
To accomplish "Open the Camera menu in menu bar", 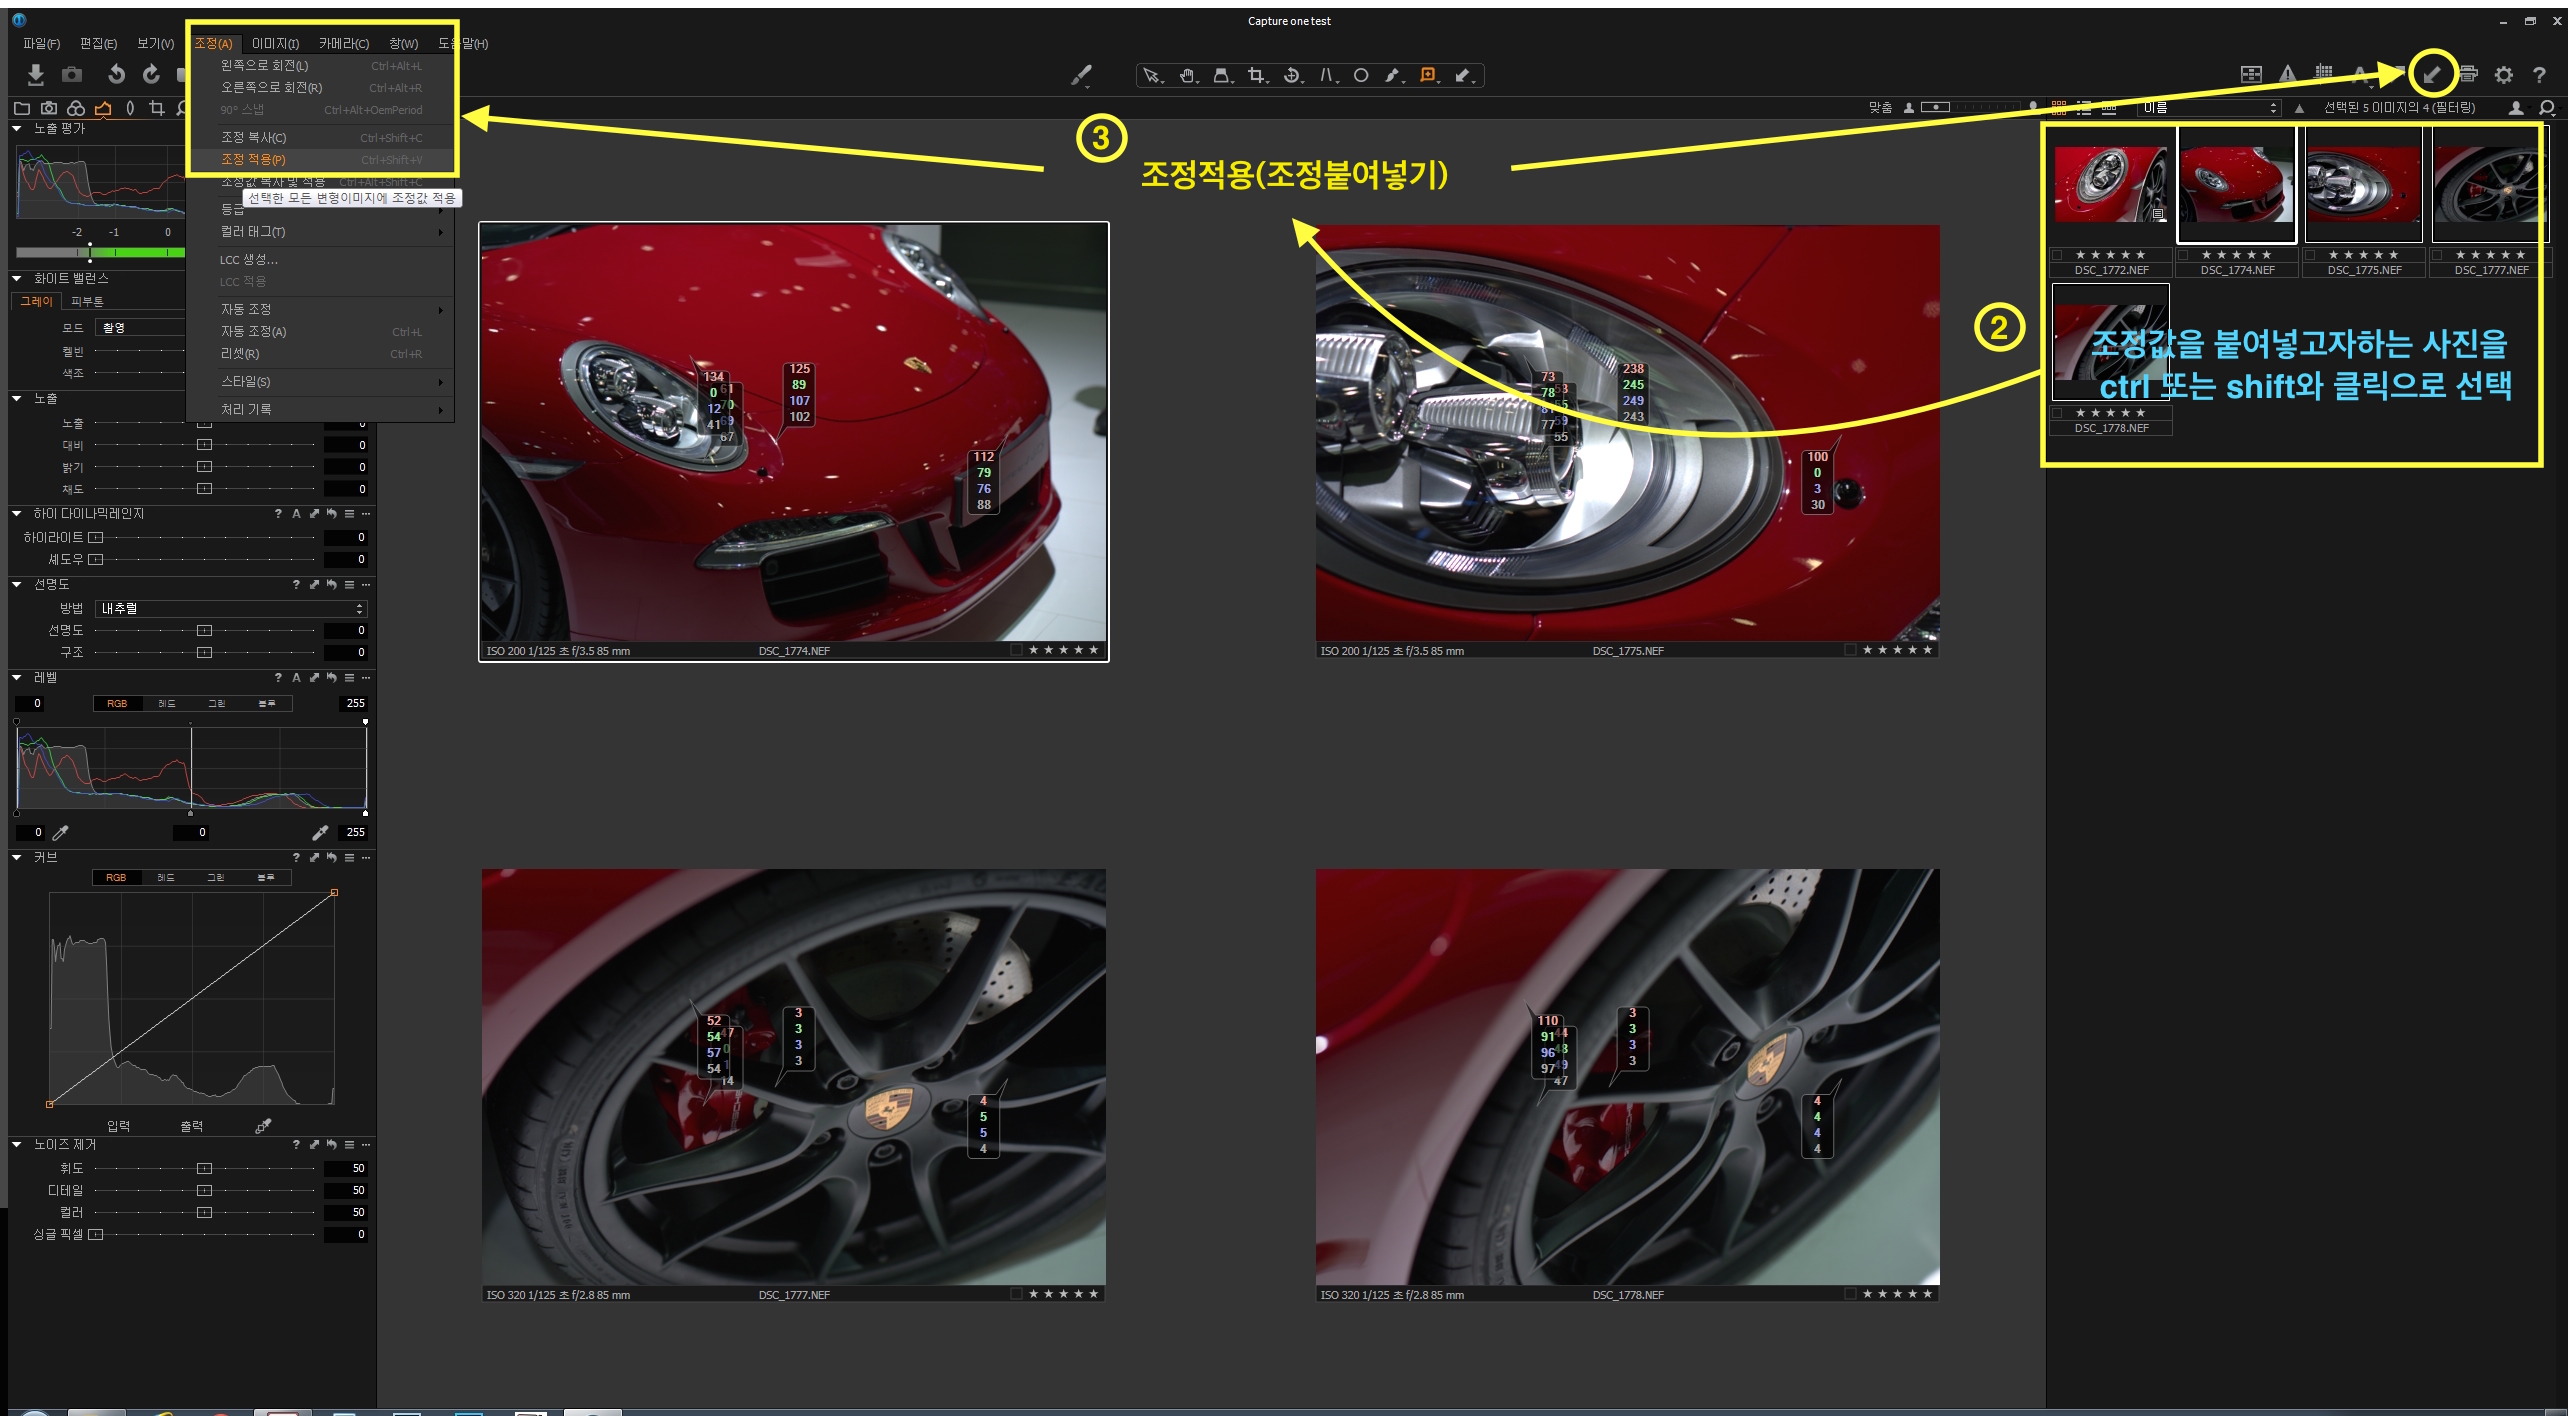I will pyautogui.click(x=343, y=44).
